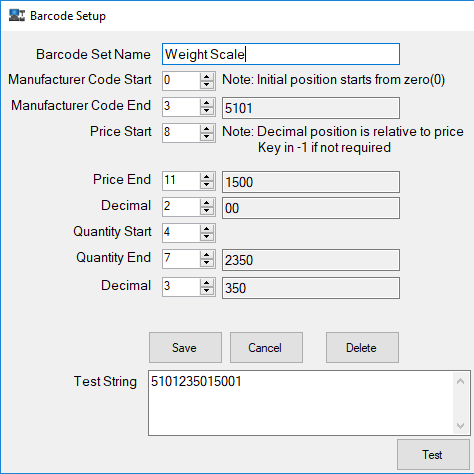The width and height of the screenshot is (474, 474).
Task: Select the price result field showing 1500
Action: [x=311, y=182]
